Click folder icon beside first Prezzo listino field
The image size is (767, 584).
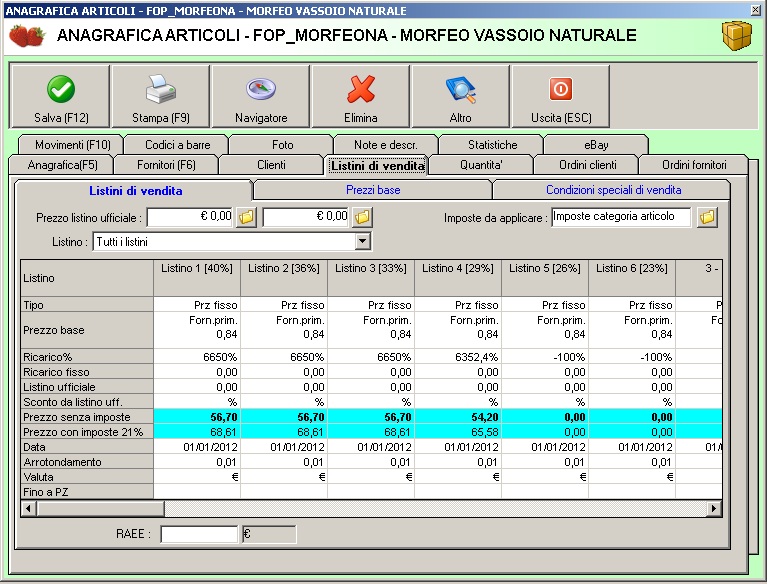click(x=247, y=216)
